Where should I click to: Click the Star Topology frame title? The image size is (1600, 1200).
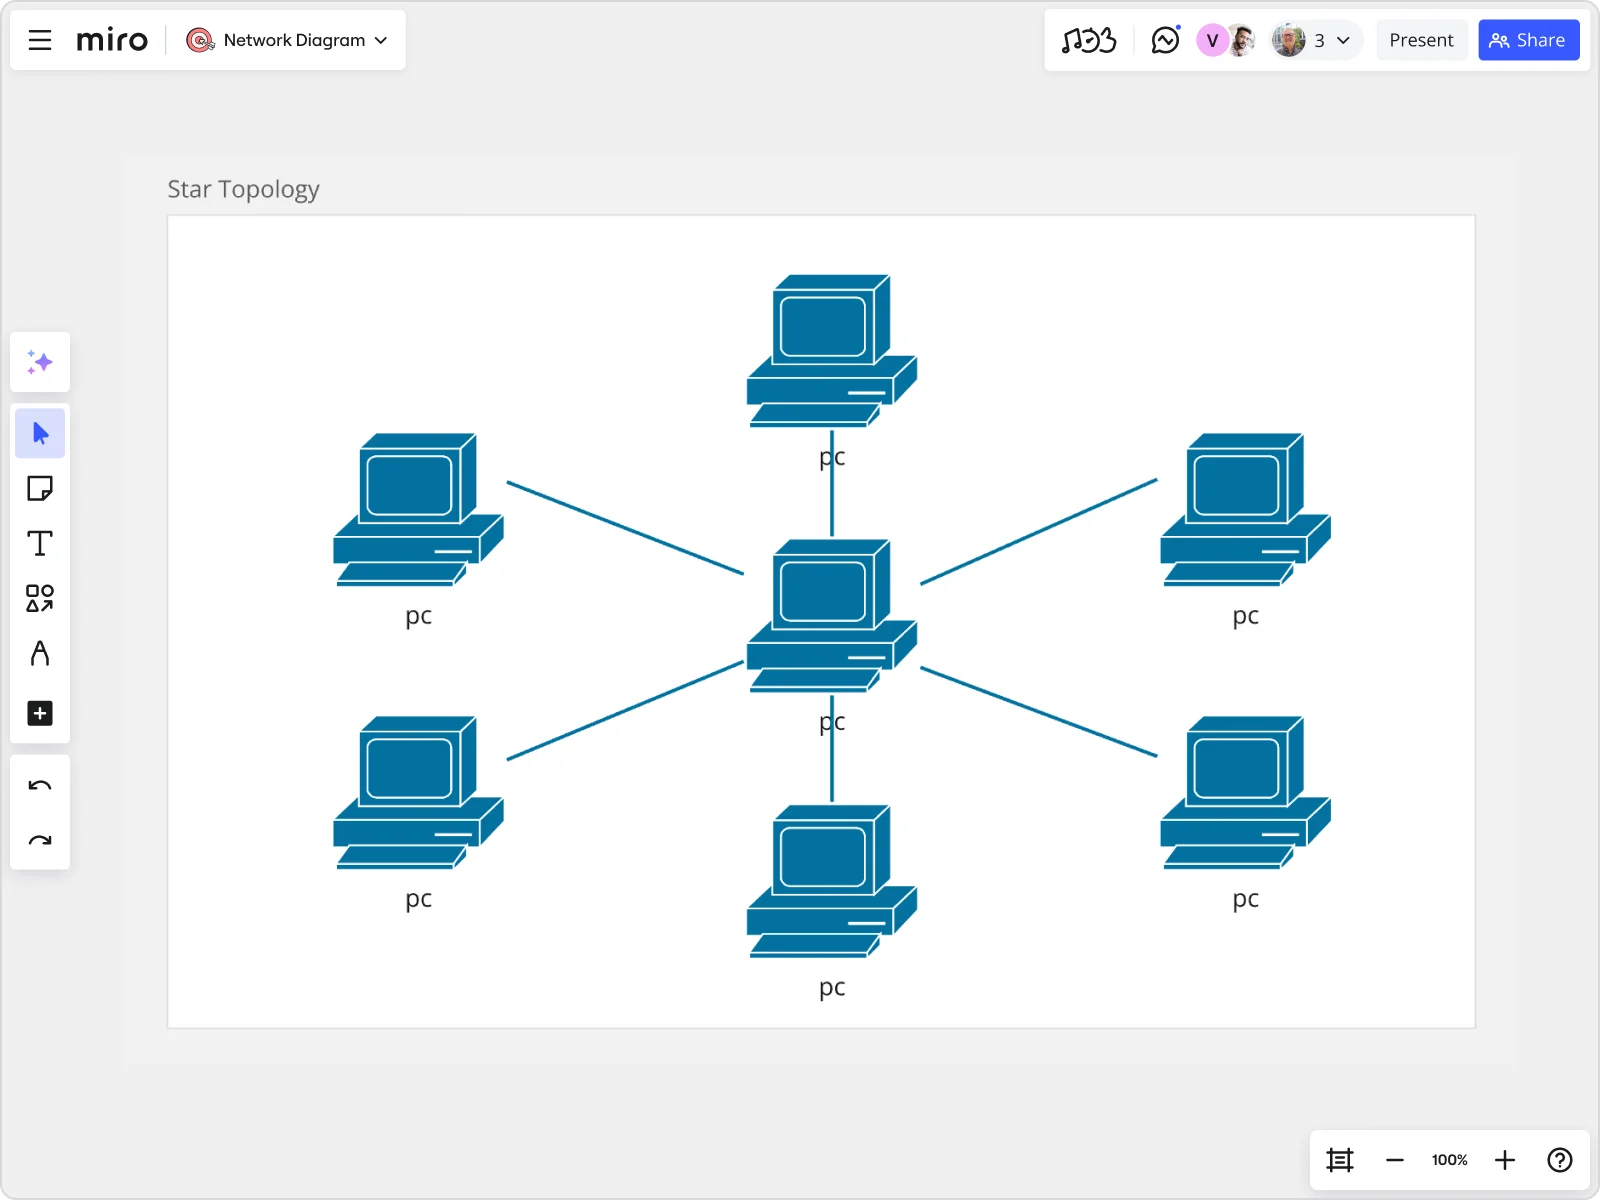[243, 189]
